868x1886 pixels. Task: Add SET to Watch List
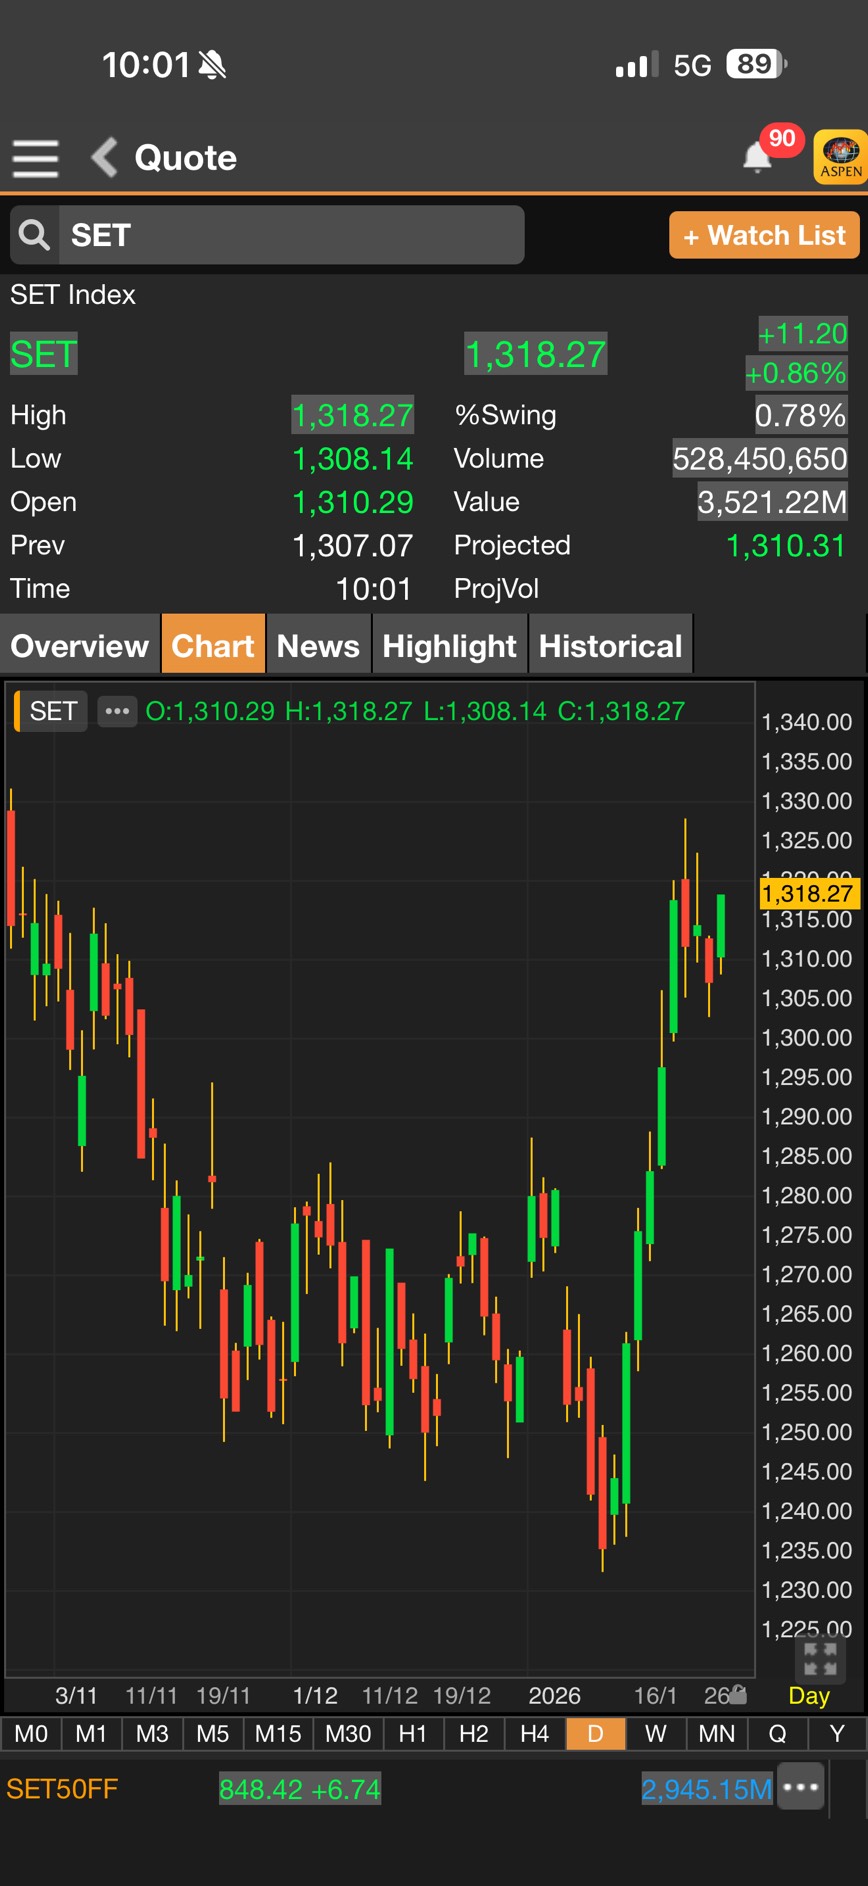[764, 235]
